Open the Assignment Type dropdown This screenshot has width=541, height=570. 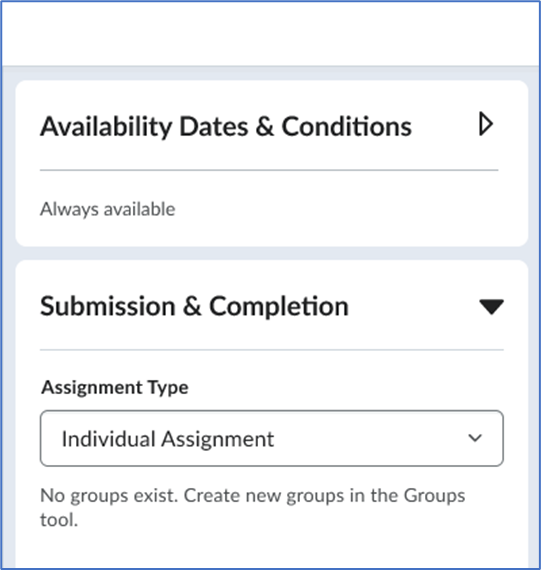pos(272,438)
